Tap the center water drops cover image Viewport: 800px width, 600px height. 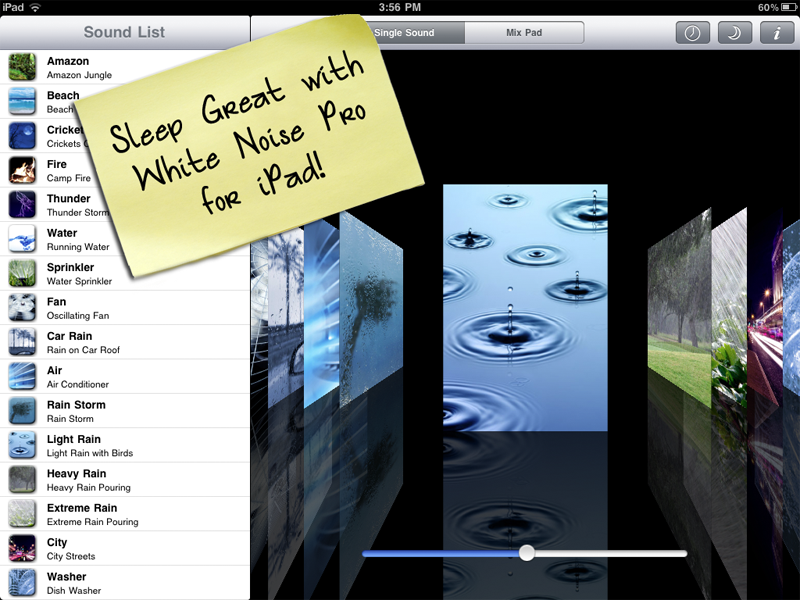coord(525,308)
